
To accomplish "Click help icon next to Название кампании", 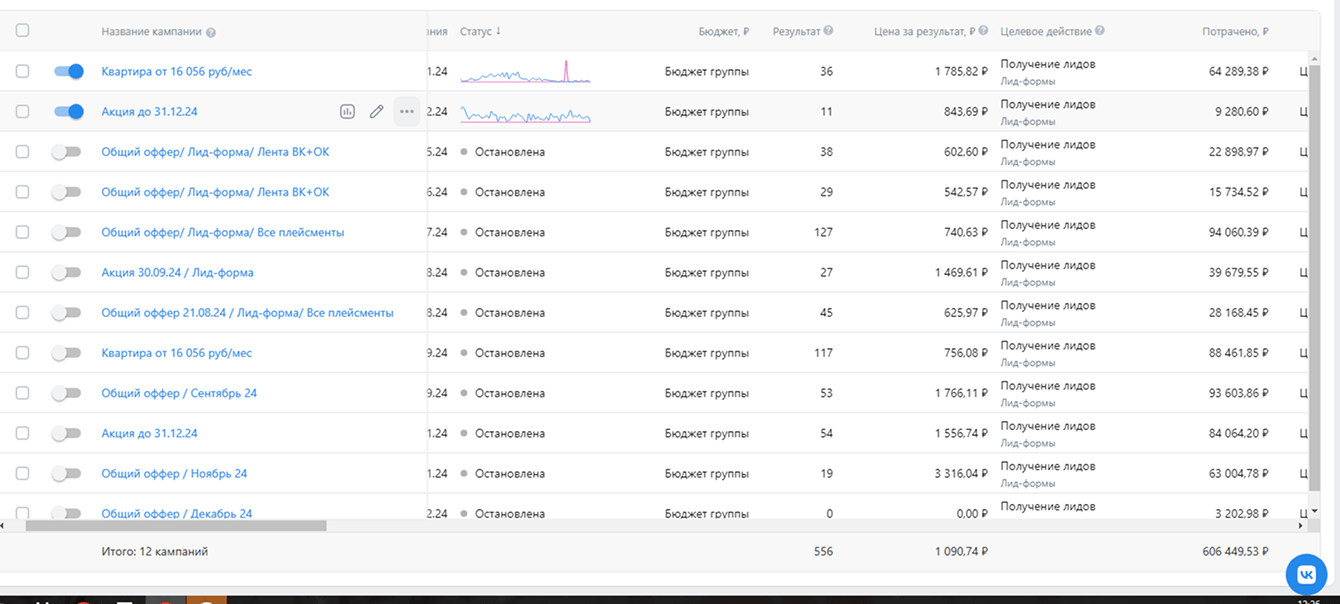I will [x=211, y=32].
